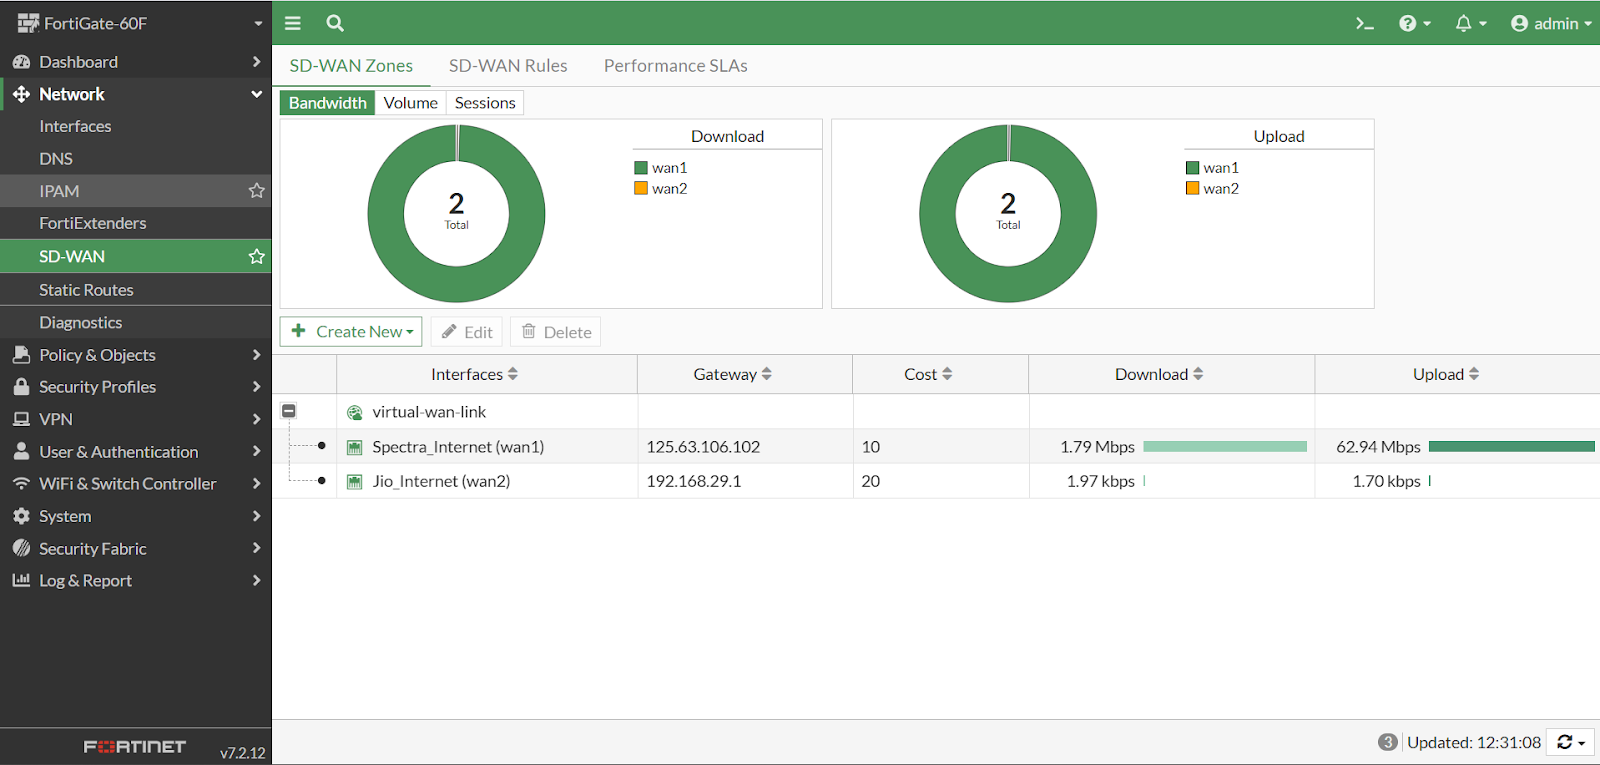Switch chart view to Sessions
1600x765 pixels.
point(485,103)
